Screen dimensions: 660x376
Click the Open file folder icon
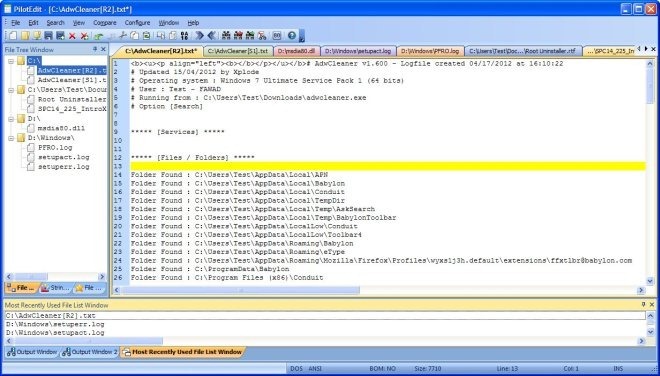coord(25,36)
